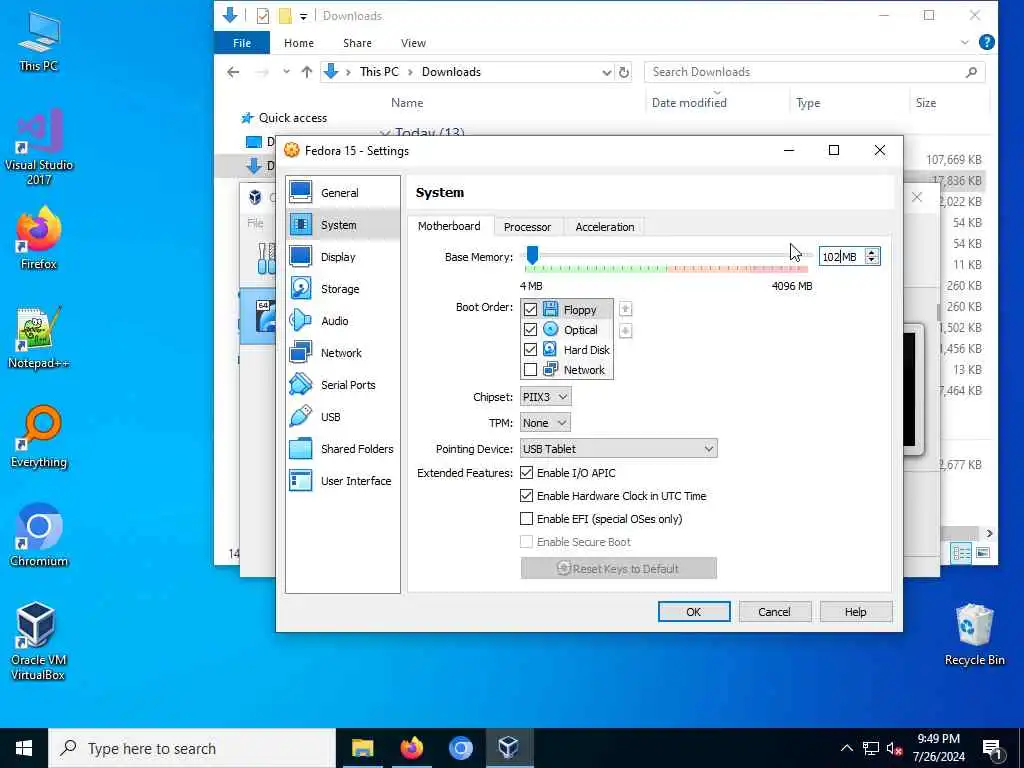Open Audio settings category
This screenshot has width=1024, height=768.
343,321
